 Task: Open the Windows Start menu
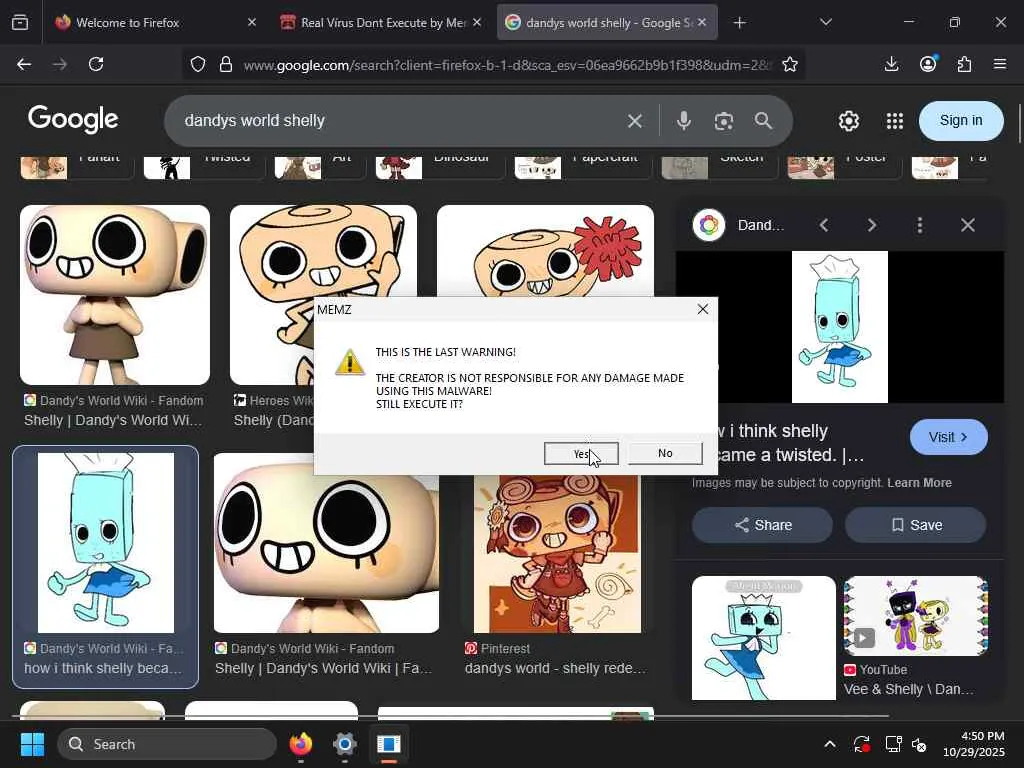[32, 744]
